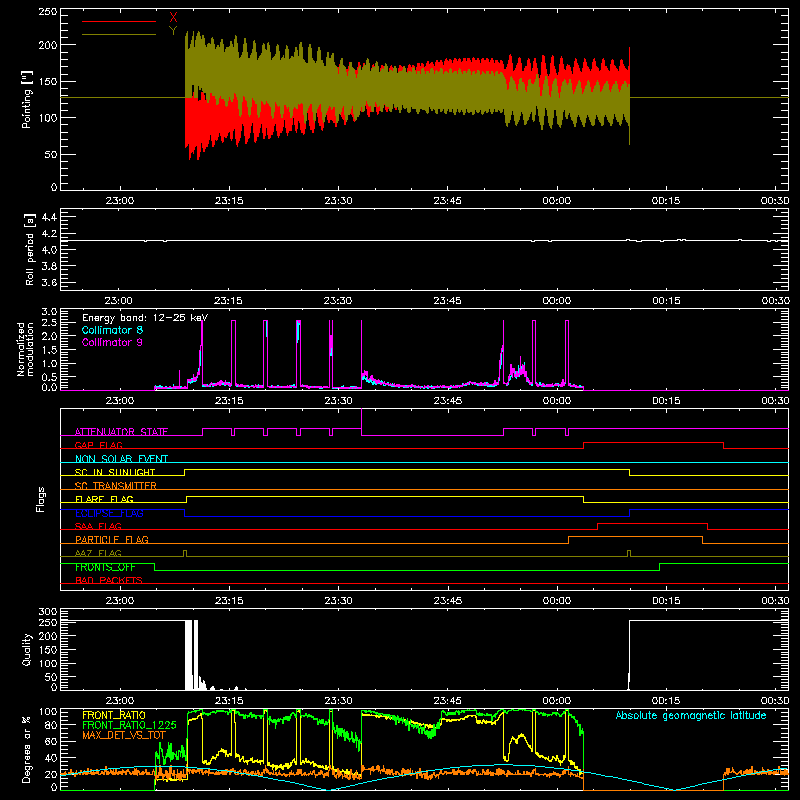Click the red X legend line
This screenshot has height=800, width=800.
tap(119, 21)
